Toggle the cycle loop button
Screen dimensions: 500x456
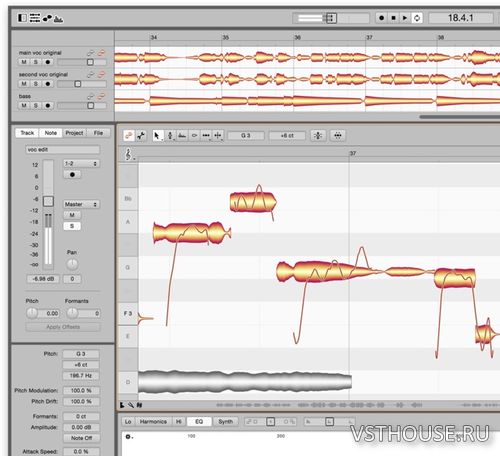(x=417, y=18)
